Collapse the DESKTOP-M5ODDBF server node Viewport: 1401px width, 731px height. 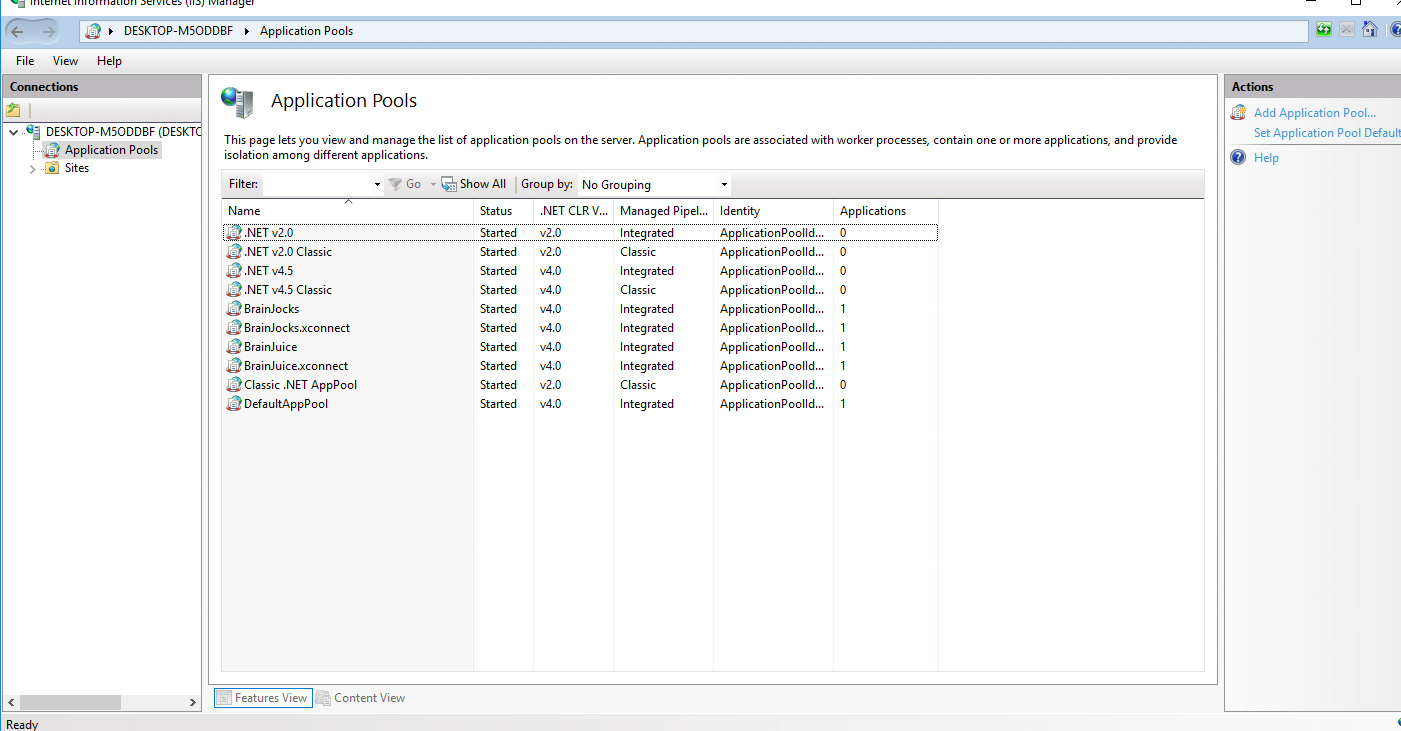(x=13, y=131)
